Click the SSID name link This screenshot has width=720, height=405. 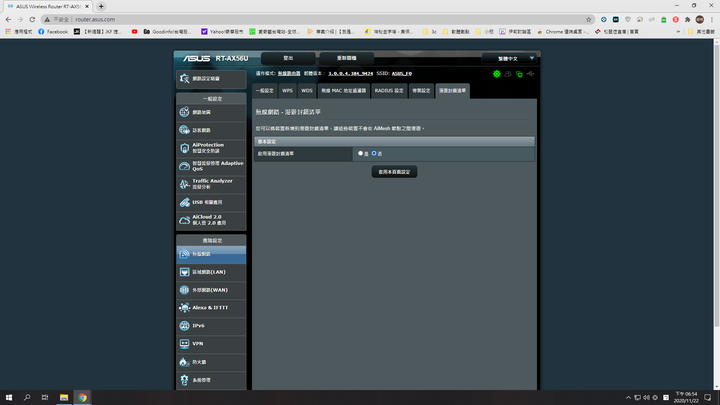point(402,73)
